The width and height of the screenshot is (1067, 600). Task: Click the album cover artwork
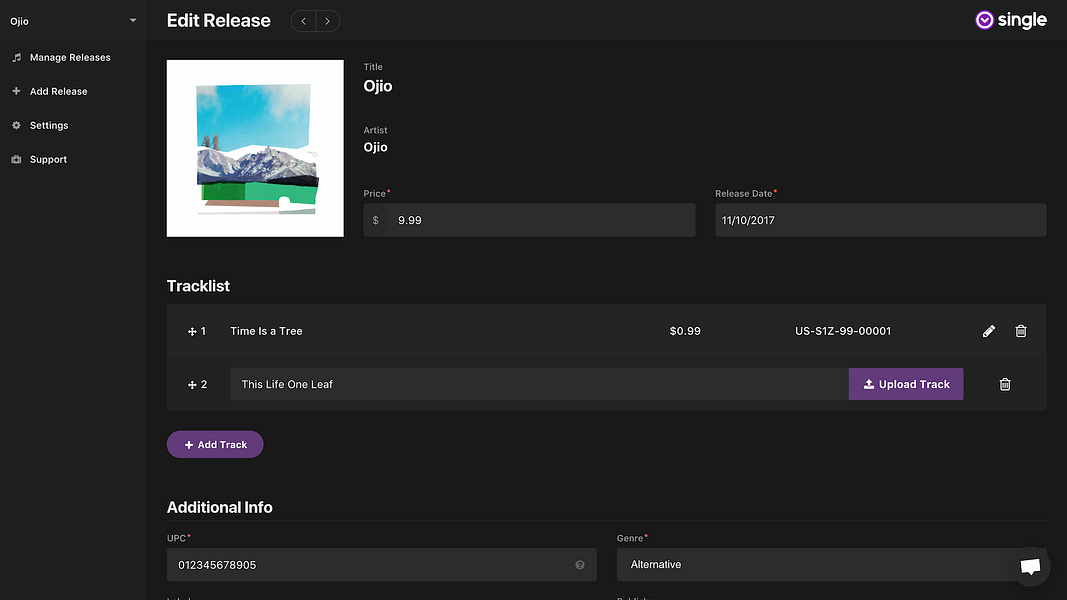[255, 148]
